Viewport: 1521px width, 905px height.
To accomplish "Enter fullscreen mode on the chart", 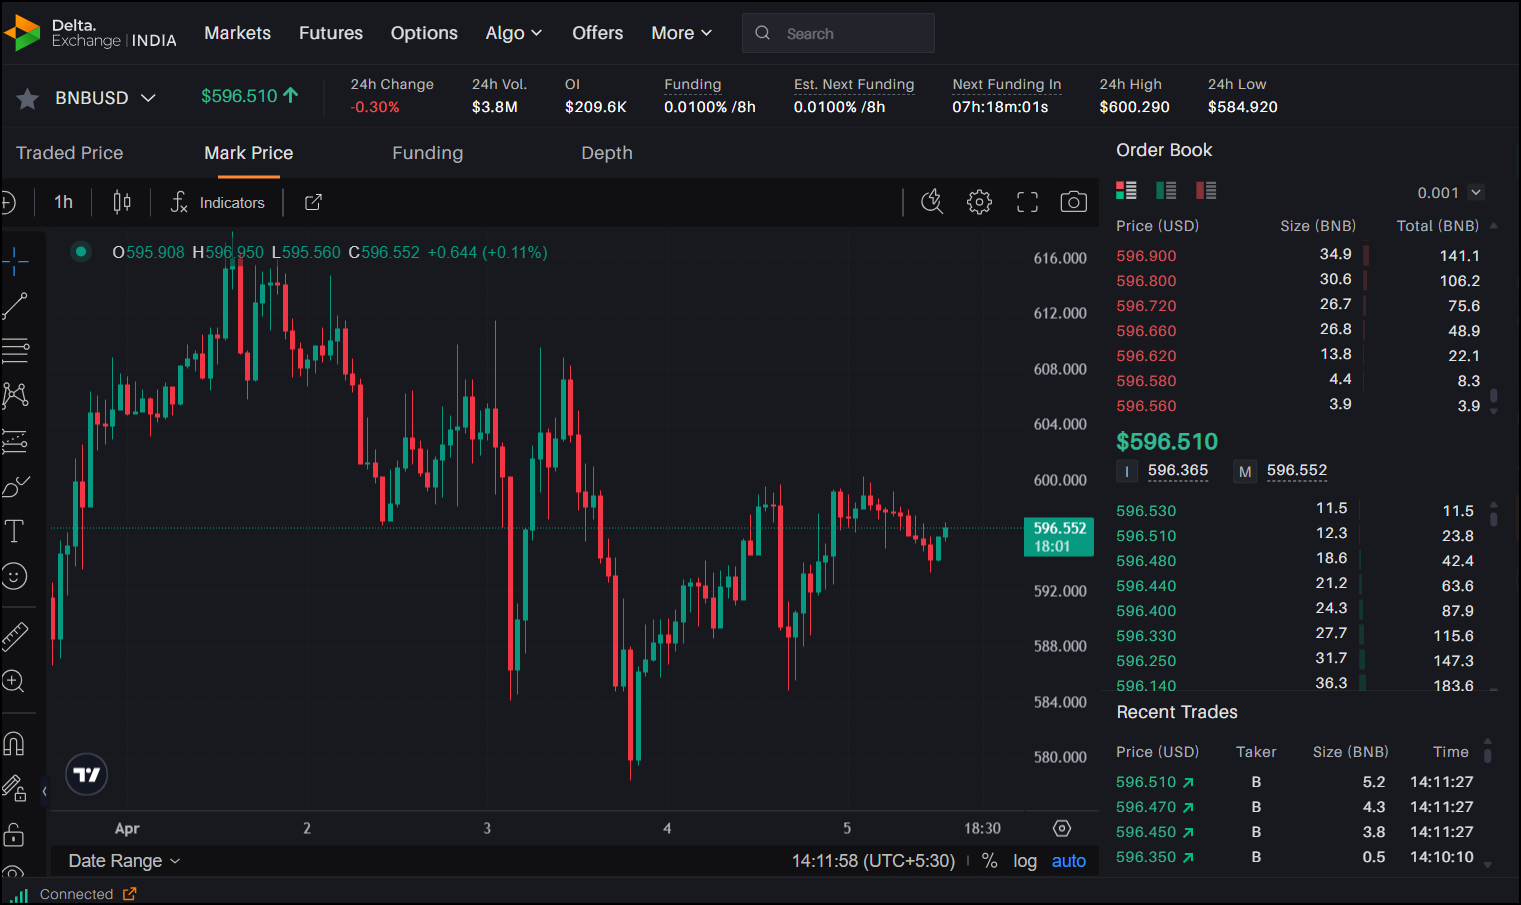I will (1027, 201).
